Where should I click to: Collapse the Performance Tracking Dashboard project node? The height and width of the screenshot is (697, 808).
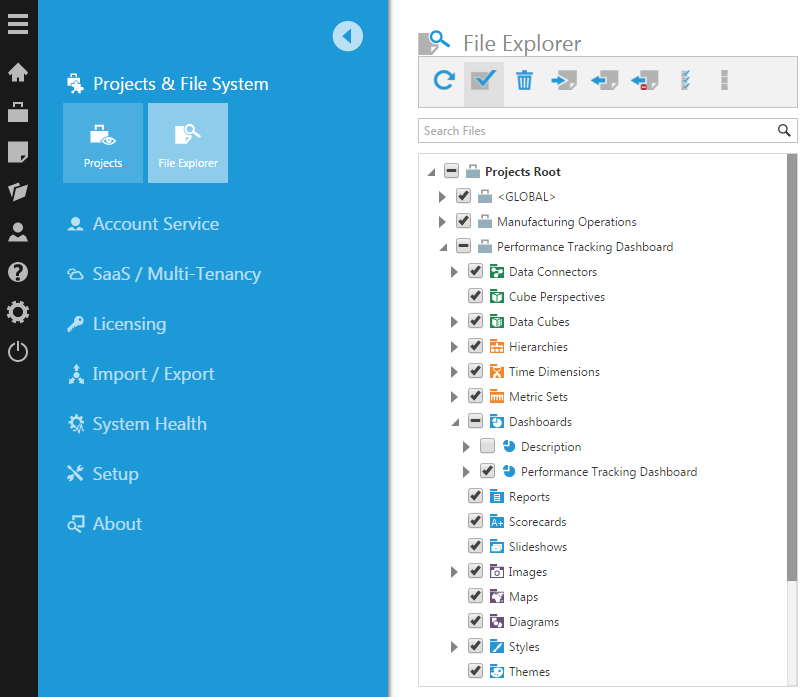(x=443, y=248)
